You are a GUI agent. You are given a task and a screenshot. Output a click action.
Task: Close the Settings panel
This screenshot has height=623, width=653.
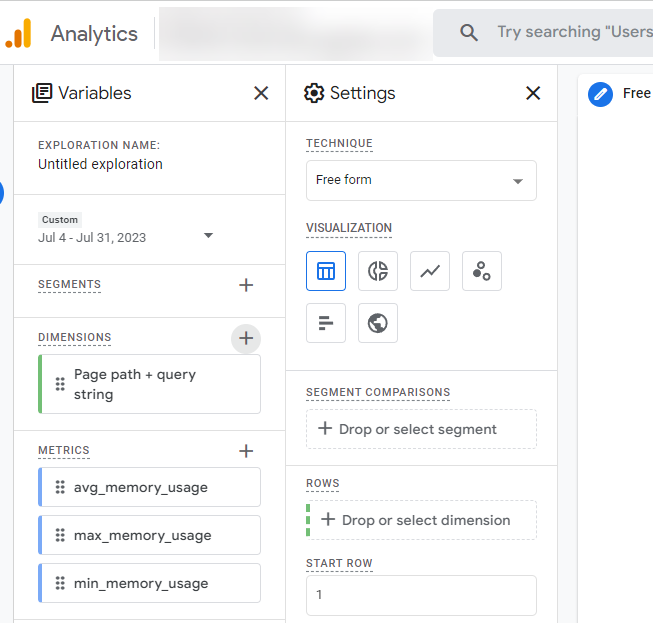(x=533, y=93)
